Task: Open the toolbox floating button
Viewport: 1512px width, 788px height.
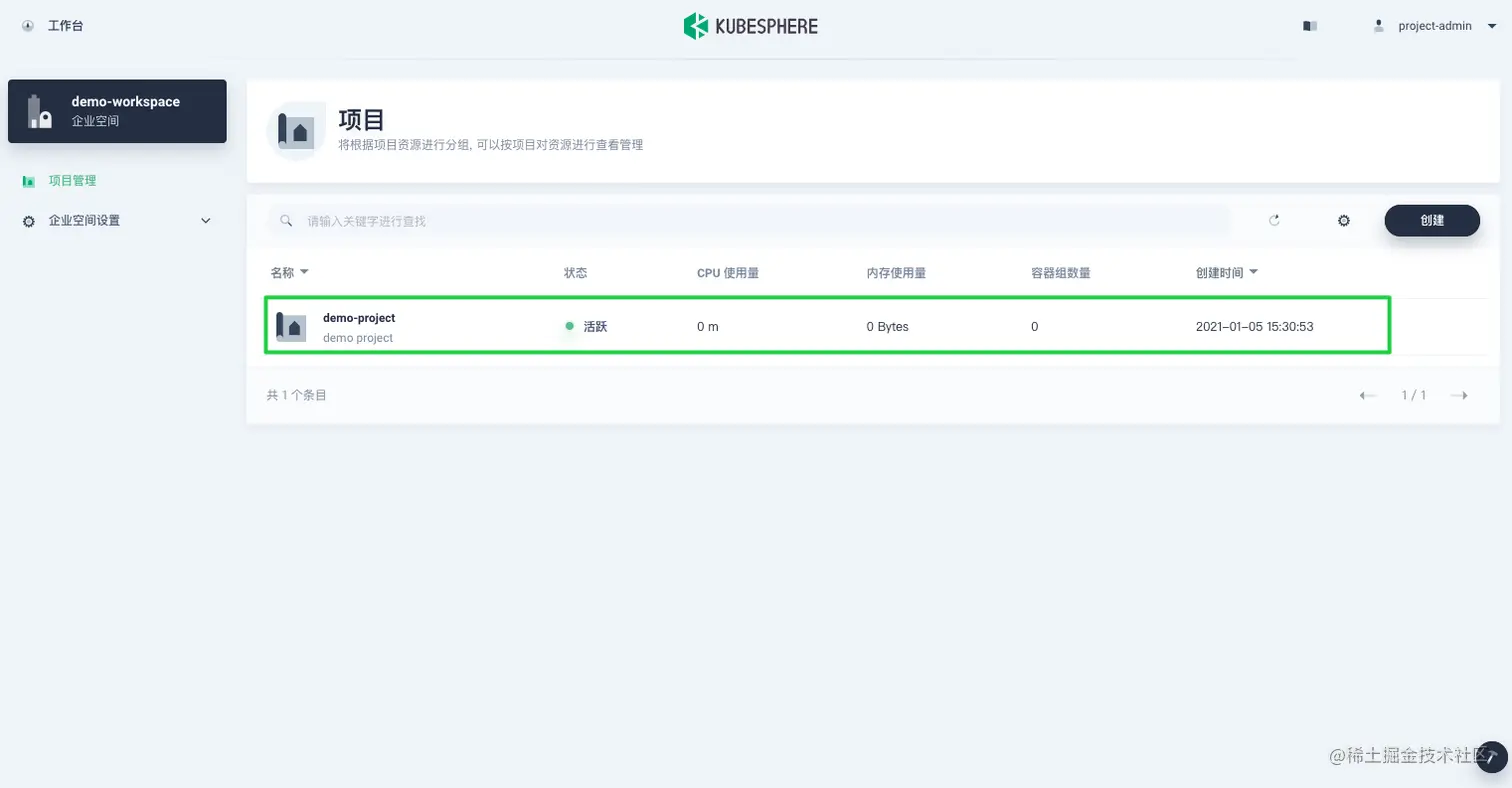Action: (x=1491, y=757)
